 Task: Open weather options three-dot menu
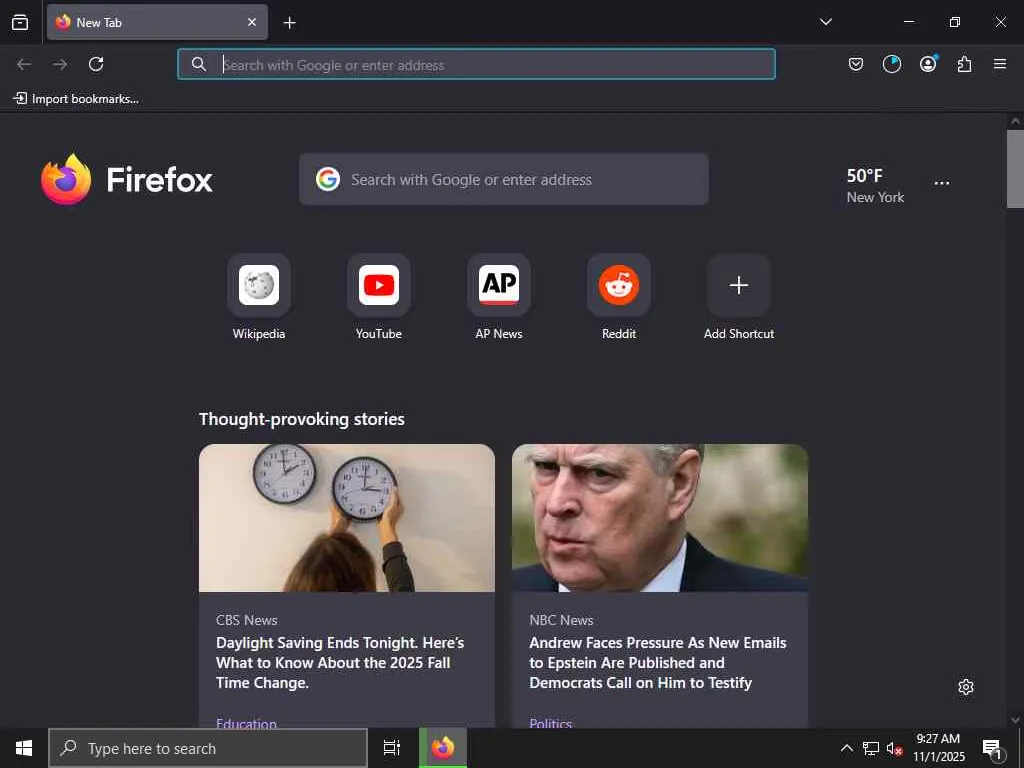[942, 184]
